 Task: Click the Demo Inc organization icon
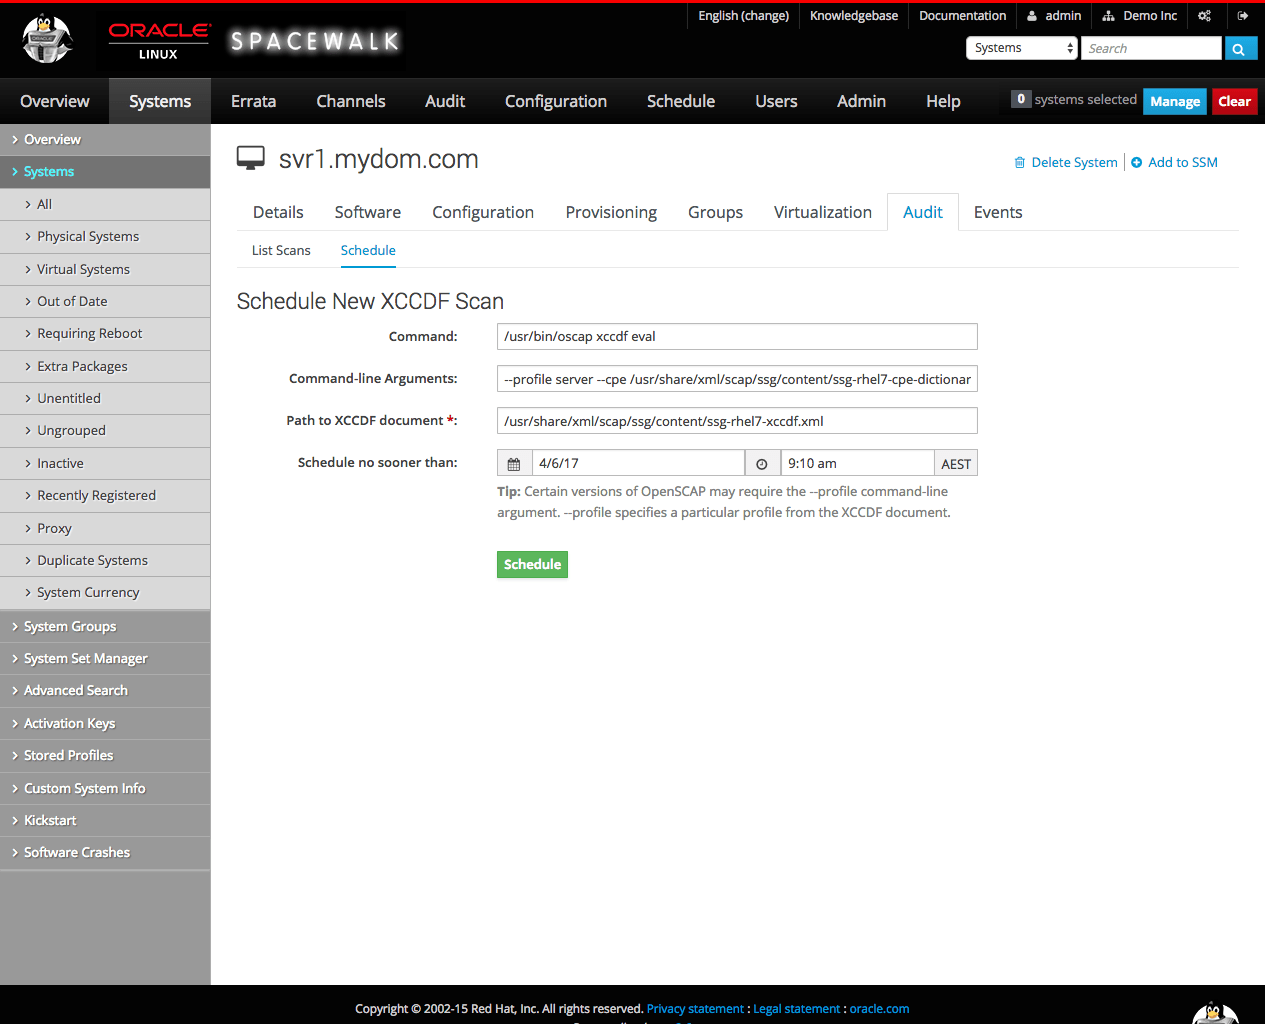1108,16
